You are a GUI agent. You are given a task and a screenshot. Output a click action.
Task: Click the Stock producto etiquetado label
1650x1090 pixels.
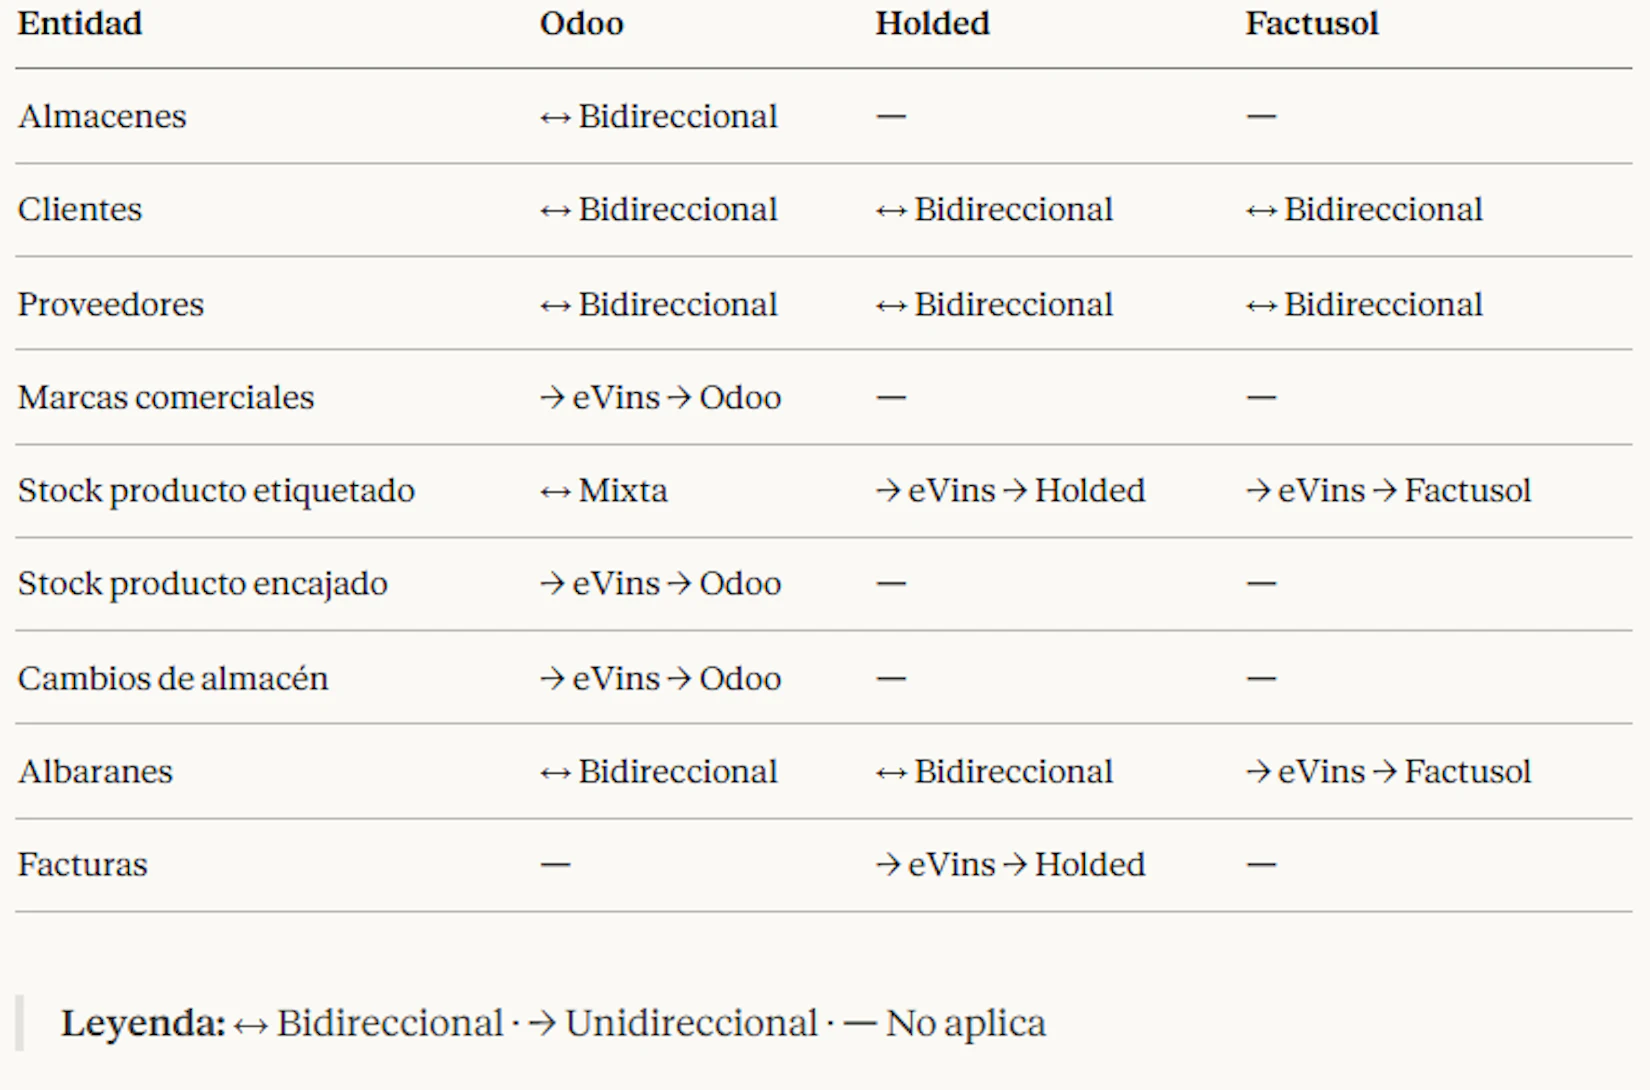216,490
